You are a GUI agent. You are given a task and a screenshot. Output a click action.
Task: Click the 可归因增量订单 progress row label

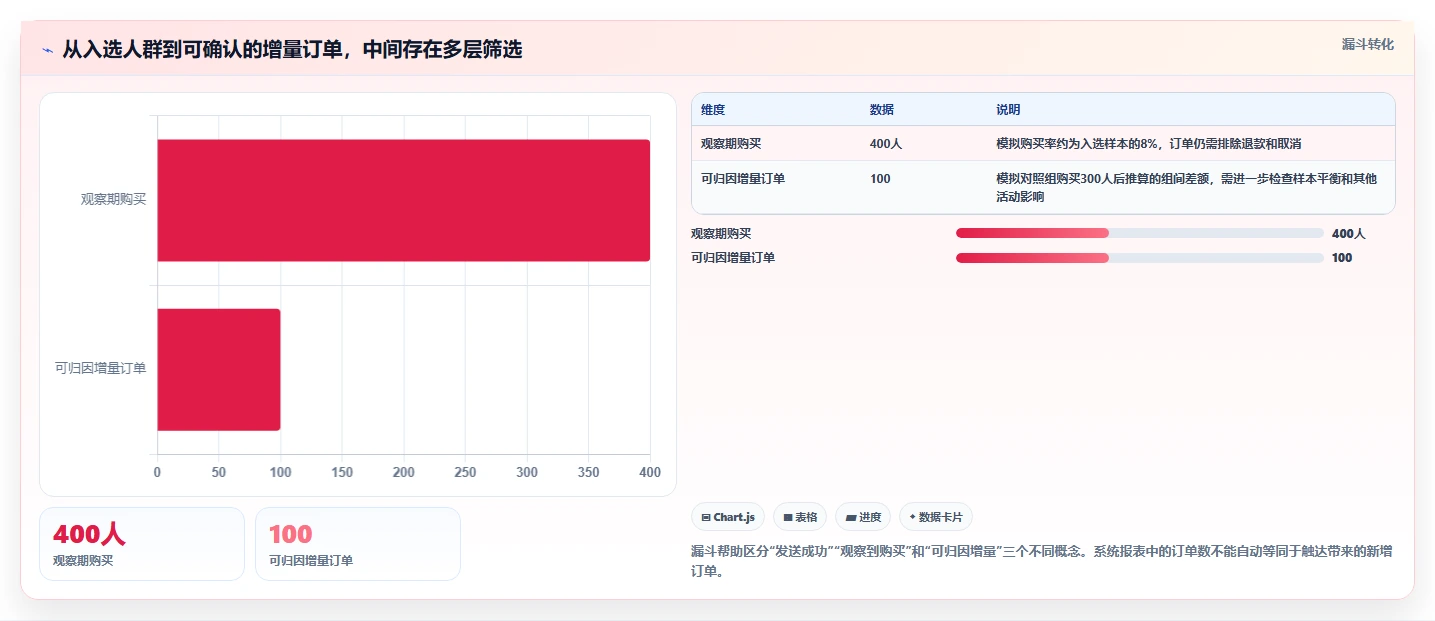(x=733, y=258)
